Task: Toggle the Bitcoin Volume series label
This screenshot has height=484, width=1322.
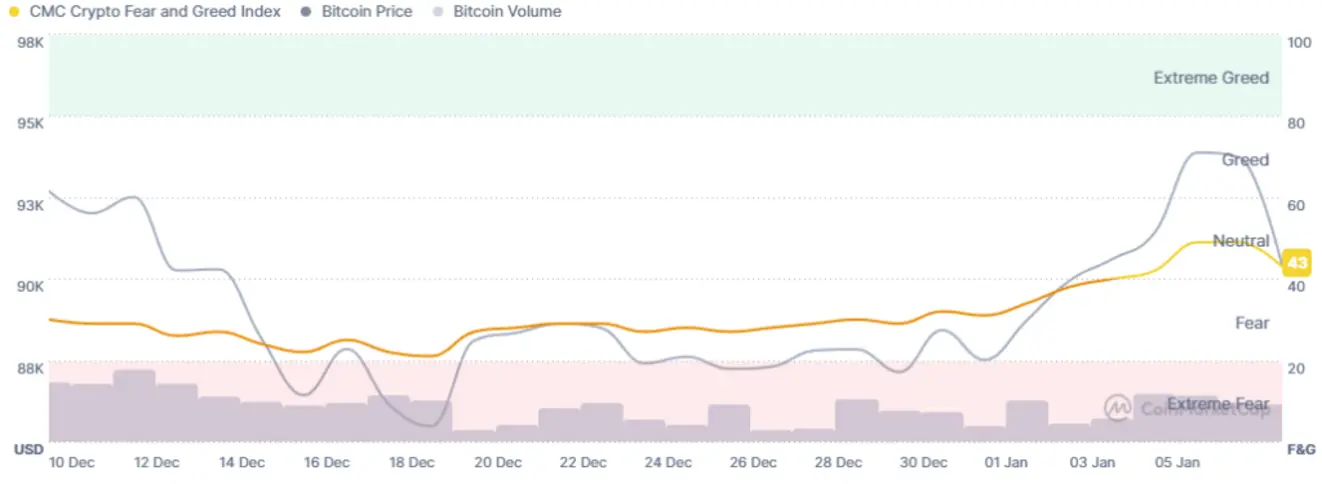Action: pos(507,12)
